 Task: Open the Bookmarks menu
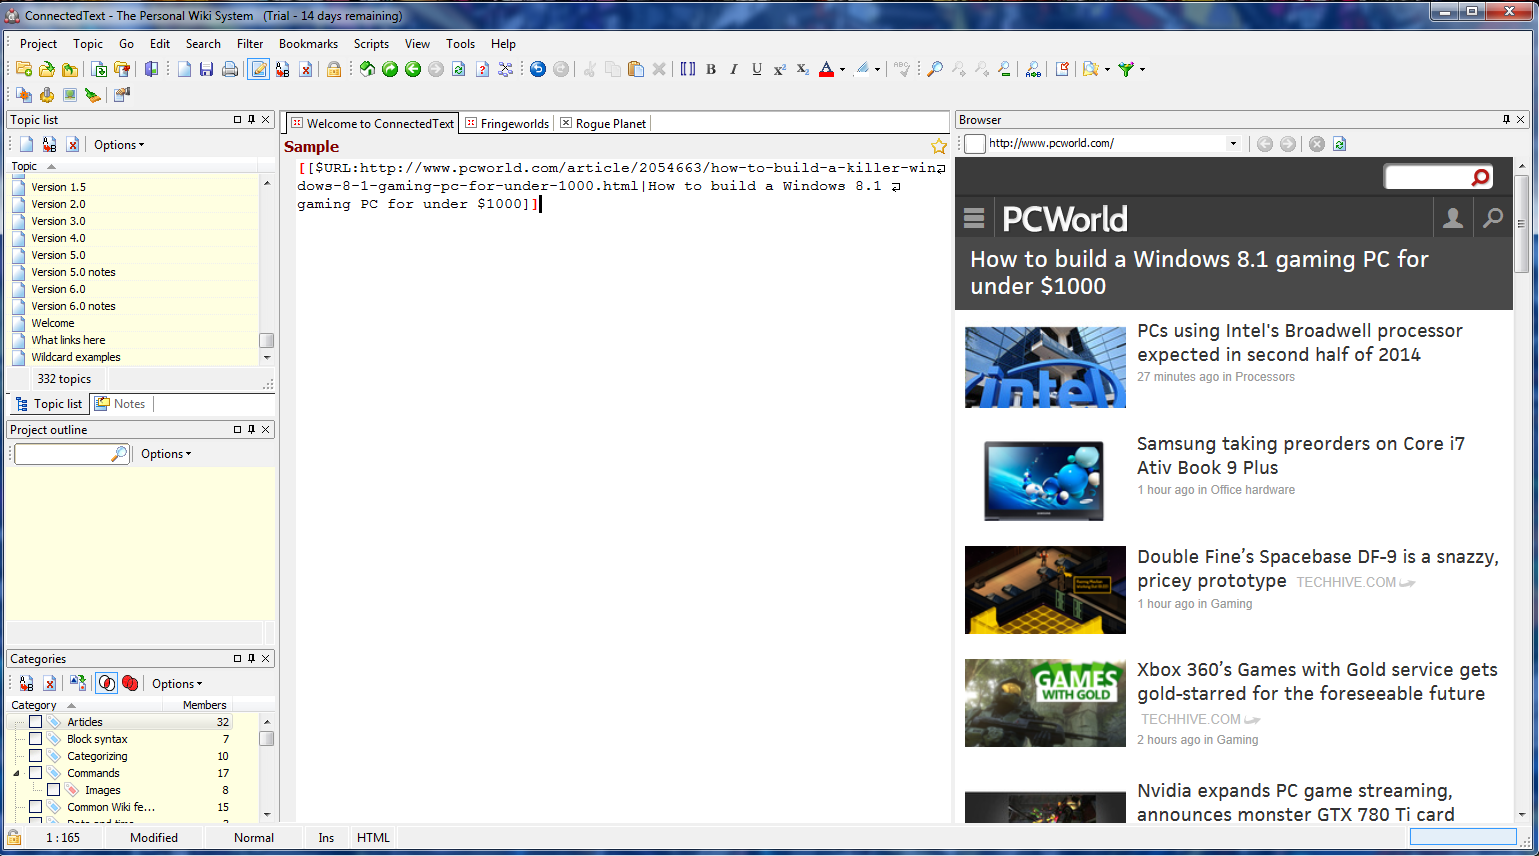coord(308,44)
